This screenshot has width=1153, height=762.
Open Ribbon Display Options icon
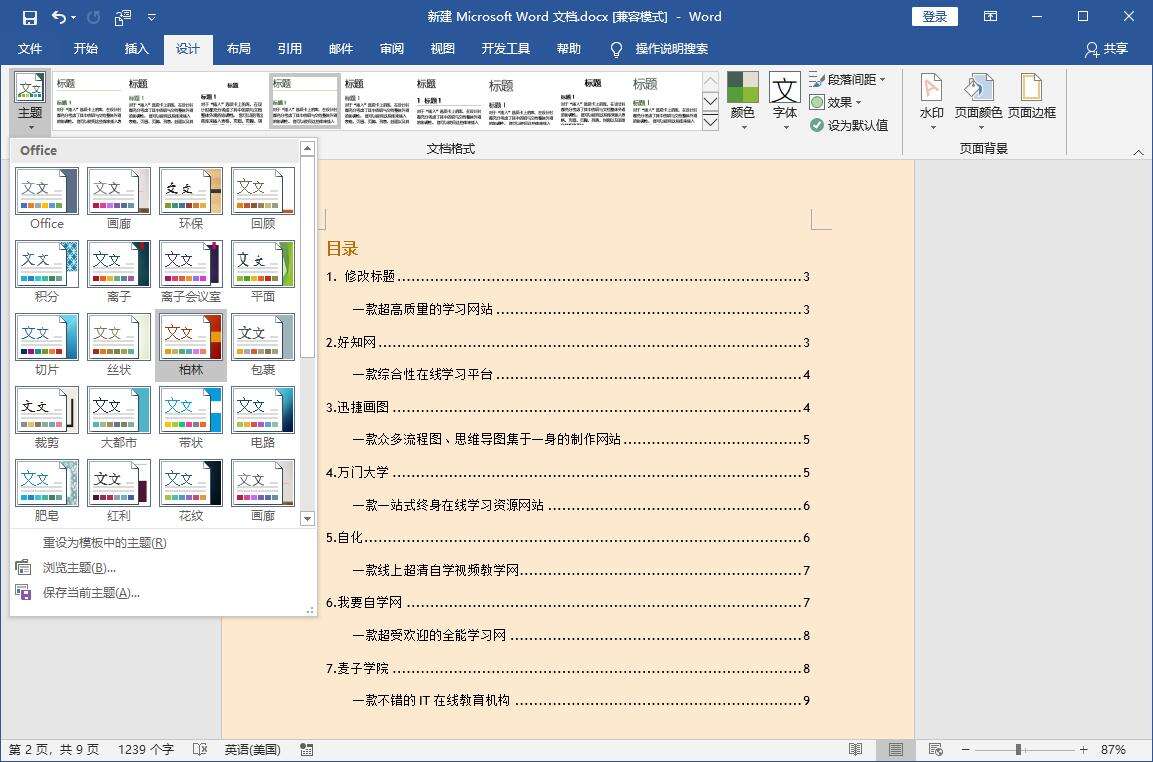click(990, 17)
